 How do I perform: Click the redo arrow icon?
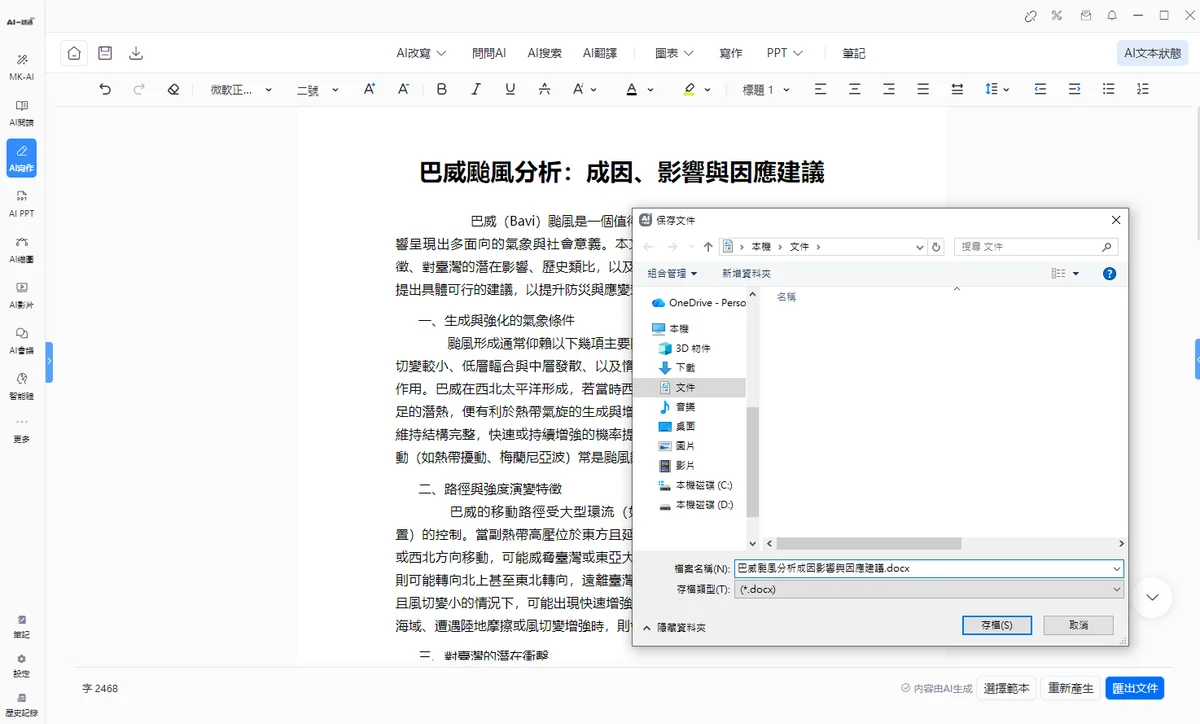[x=139, y=89]
